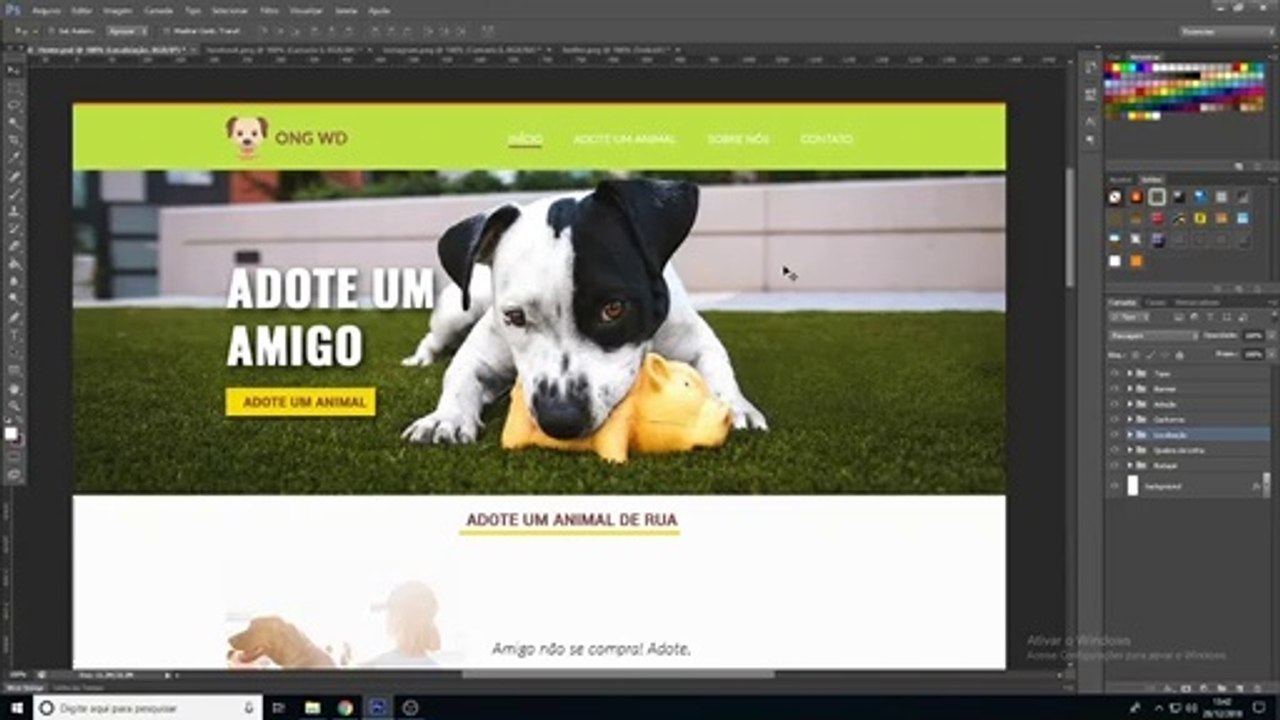Screen dimensions: 1280x720
Task: Click the SOBRE NÓS nav link in mockup
Action: tap(738, 139)
